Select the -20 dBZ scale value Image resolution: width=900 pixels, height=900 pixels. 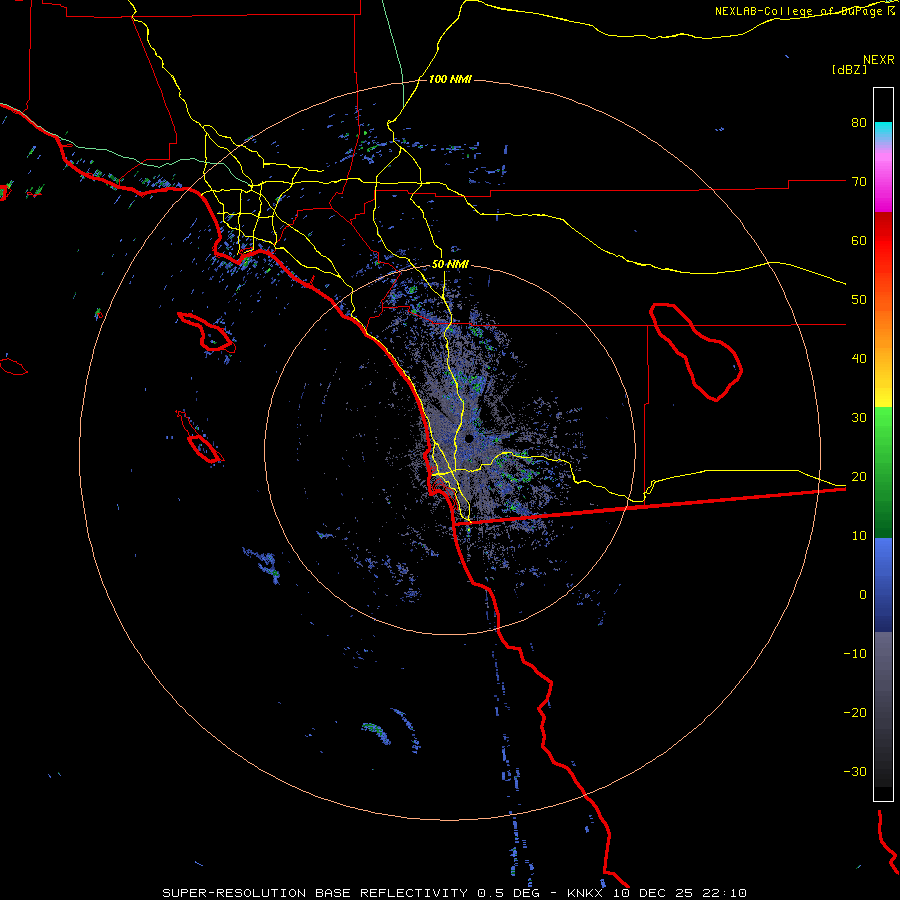click(x=855, y=713)
